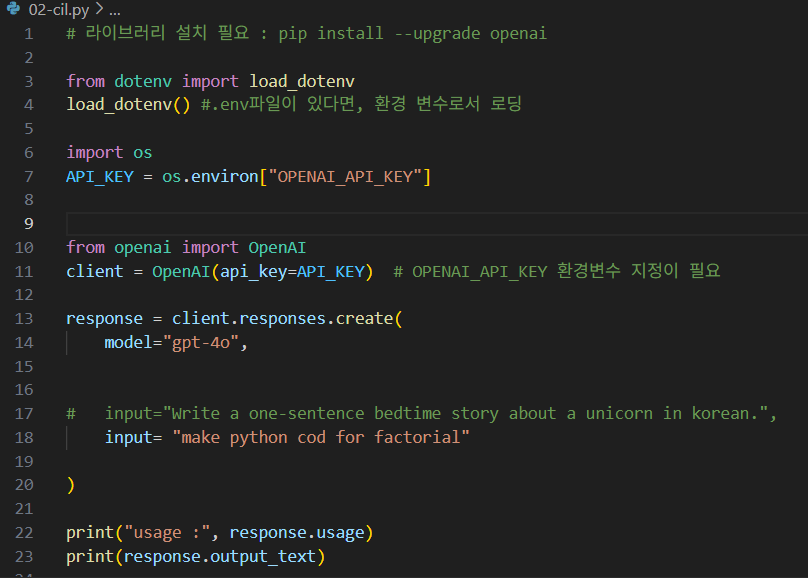Click line number 11 in gutter

pyautogui.click(x=24, y=271)
